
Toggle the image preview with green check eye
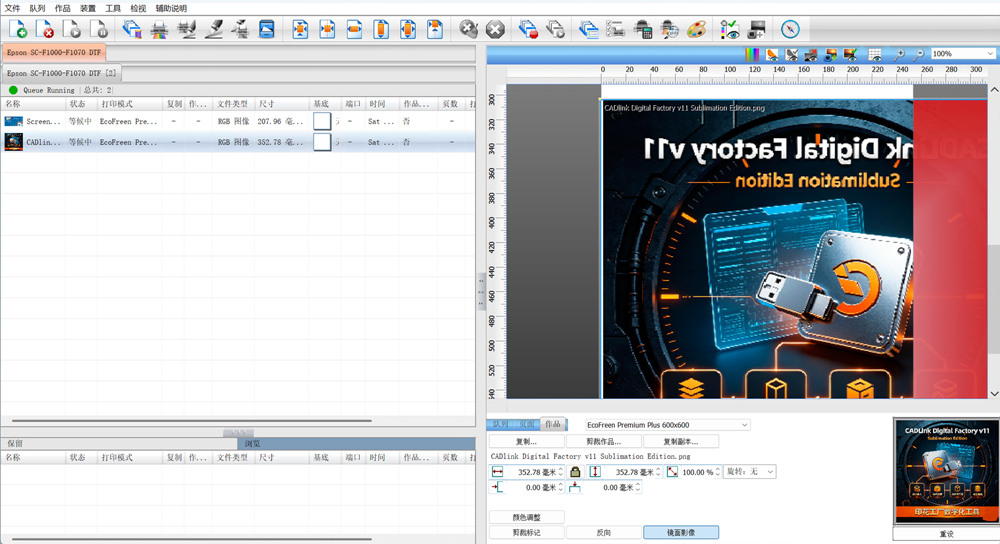pyautogui.click(x=850, y=54)
